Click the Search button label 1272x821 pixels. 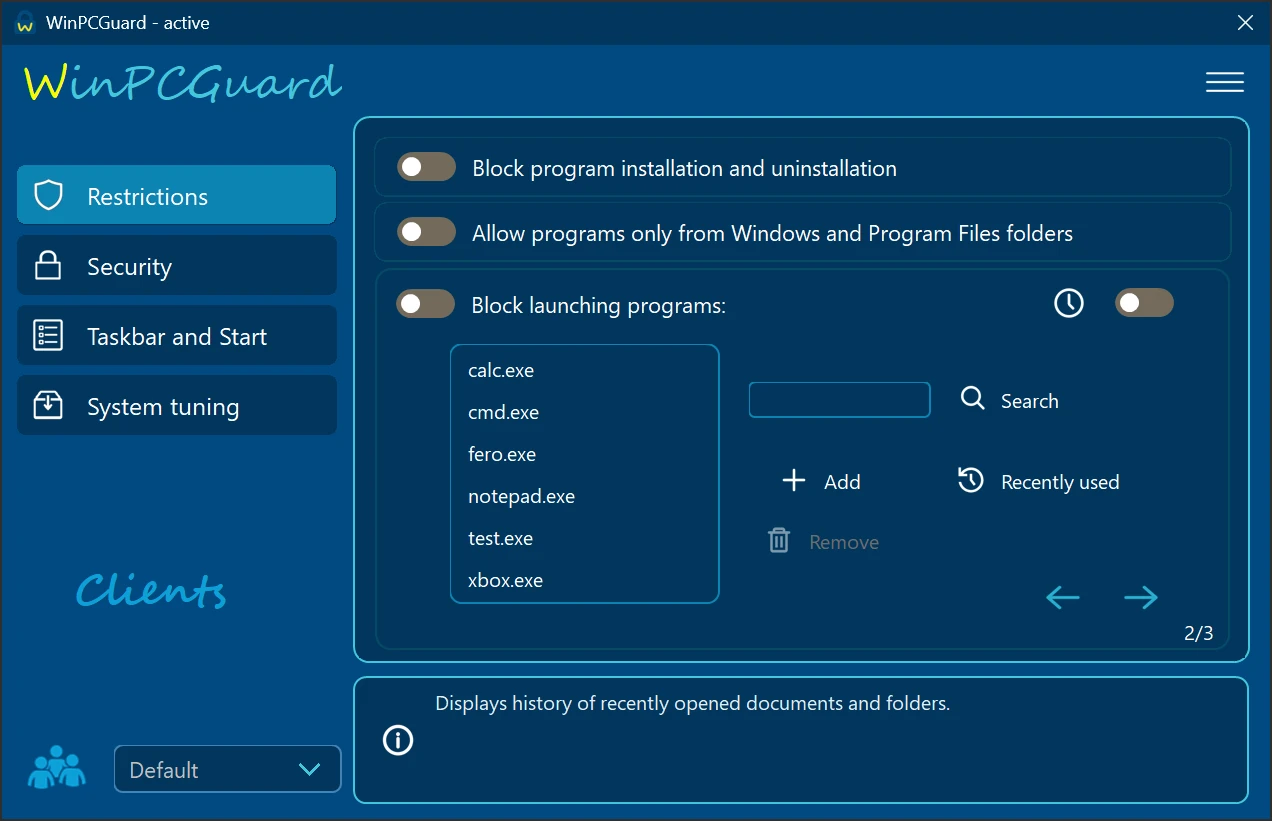point(1029,401)
